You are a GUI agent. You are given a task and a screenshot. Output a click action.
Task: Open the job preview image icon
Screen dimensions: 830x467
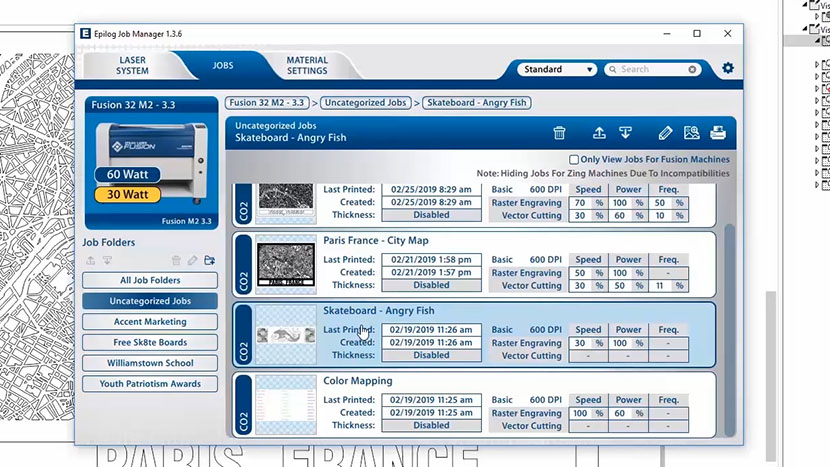coord(691,132)
